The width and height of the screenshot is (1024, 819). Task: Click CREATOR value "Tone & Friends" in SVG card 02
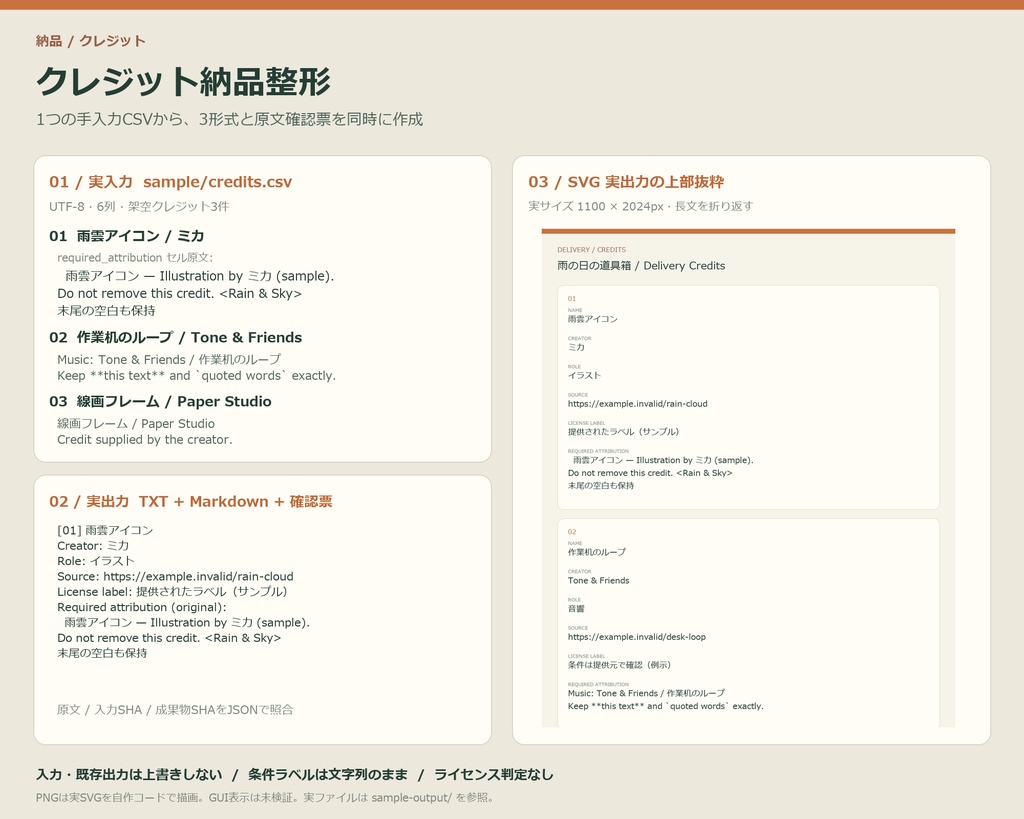coord(599,580)
